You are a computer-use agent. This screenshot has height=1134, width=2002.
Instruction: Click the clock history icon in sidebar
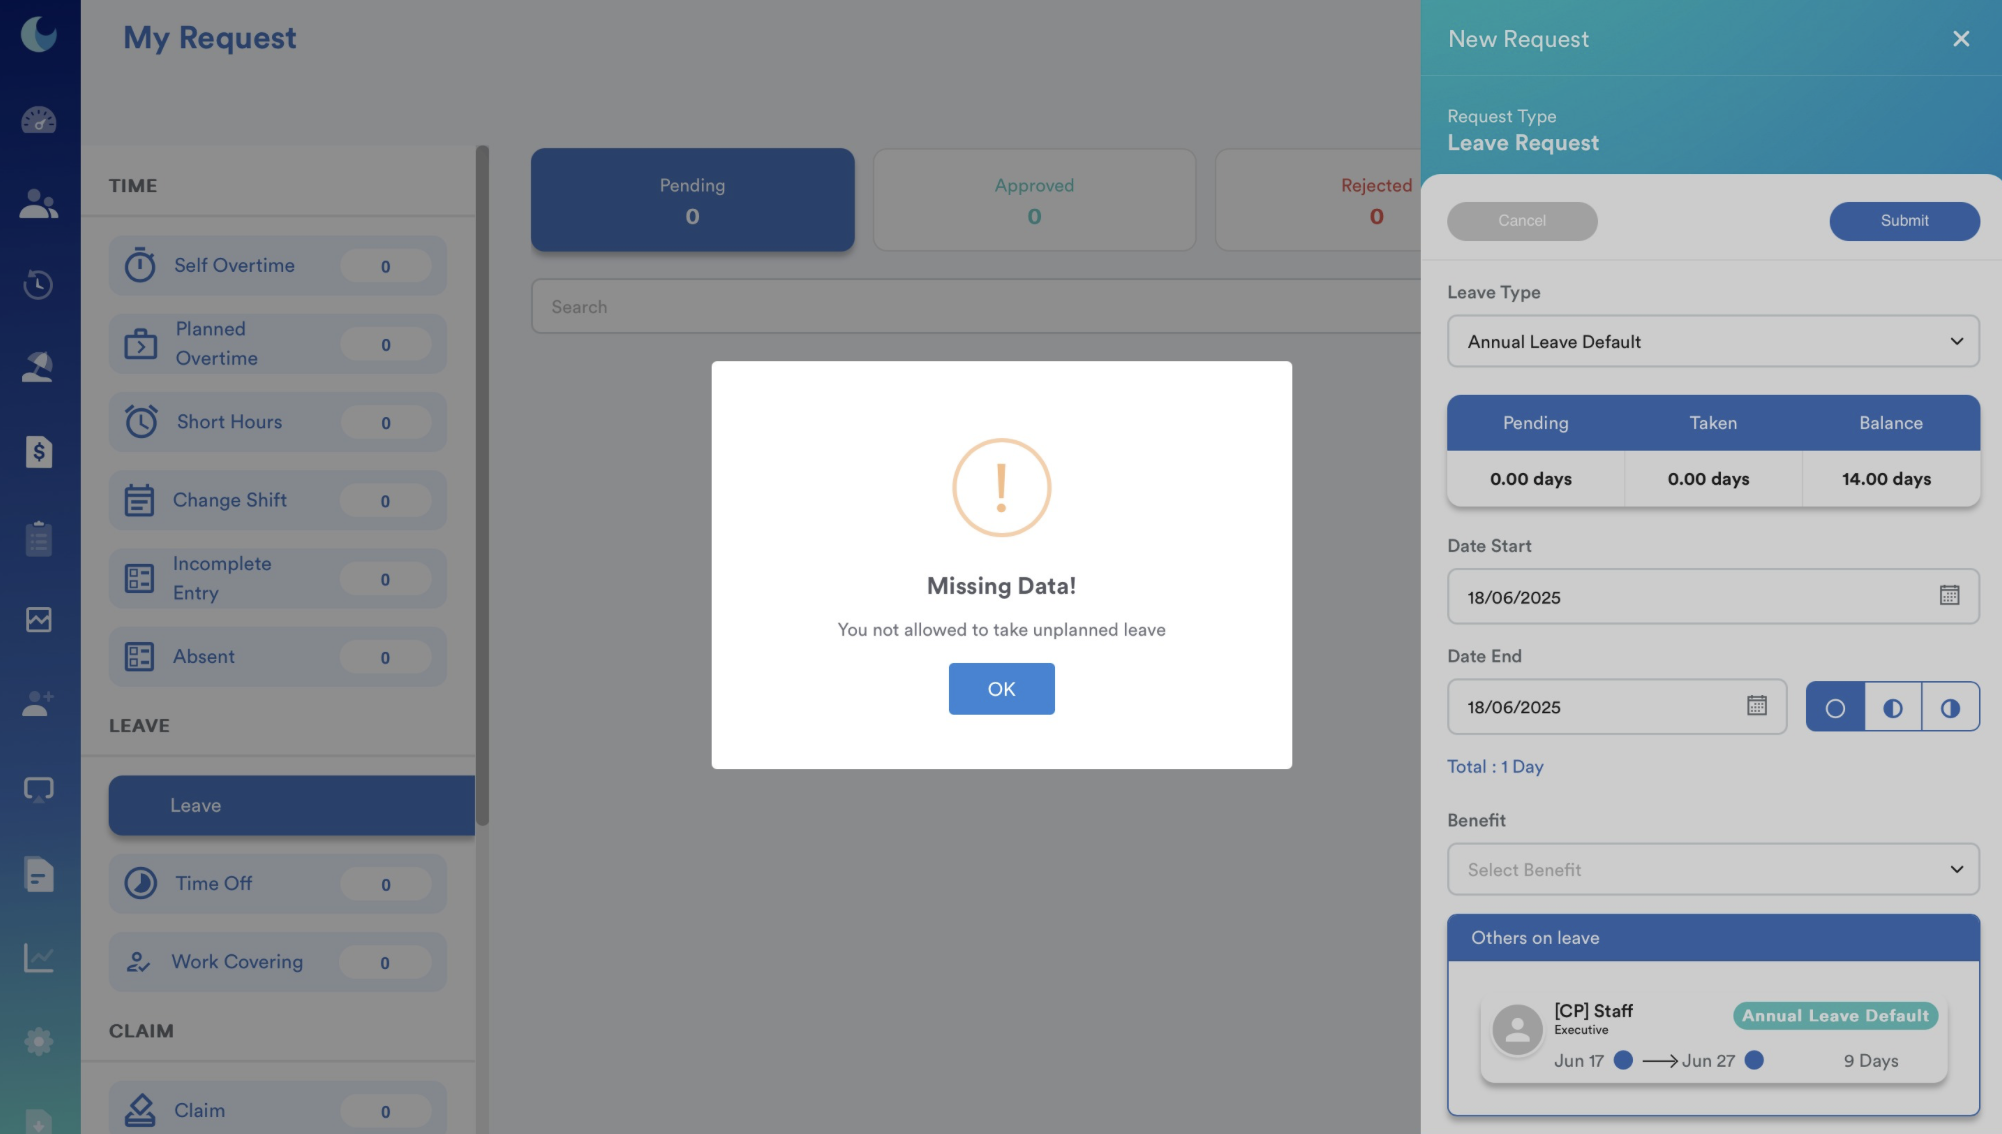tap(39, 285)
